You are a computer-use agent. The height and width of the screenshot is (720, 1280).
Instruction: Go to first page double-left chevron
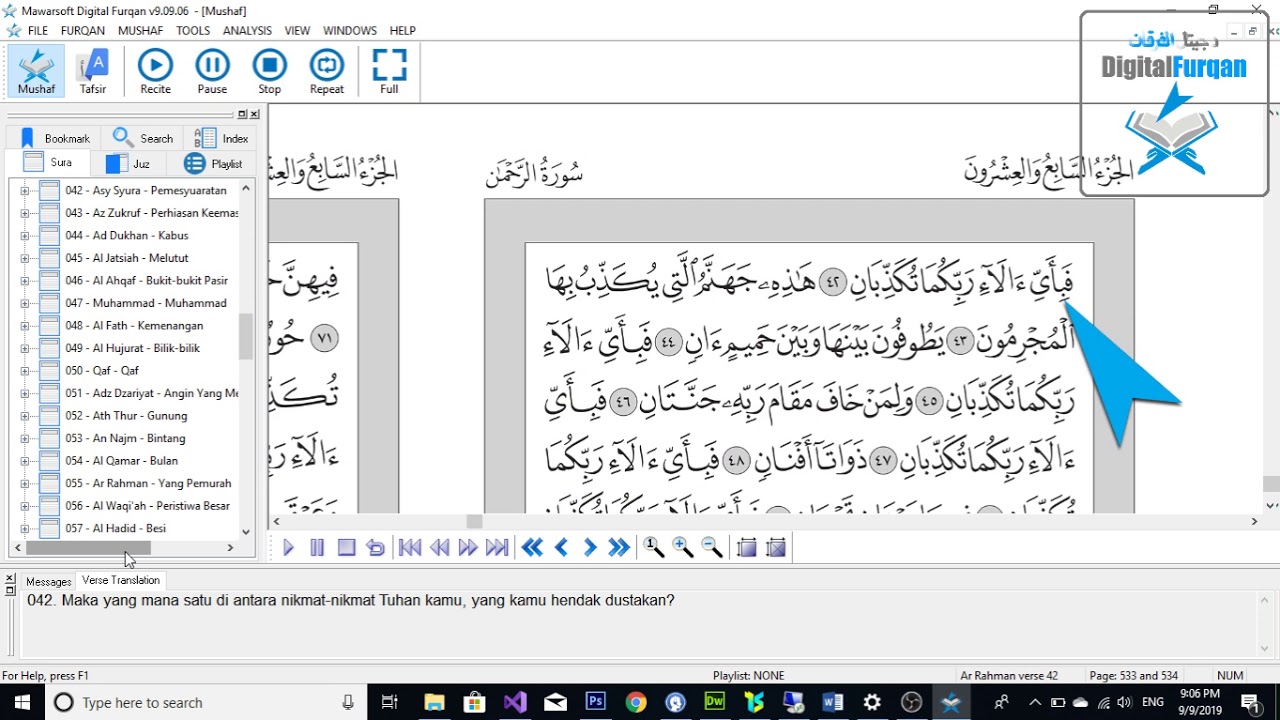point(532,547)
